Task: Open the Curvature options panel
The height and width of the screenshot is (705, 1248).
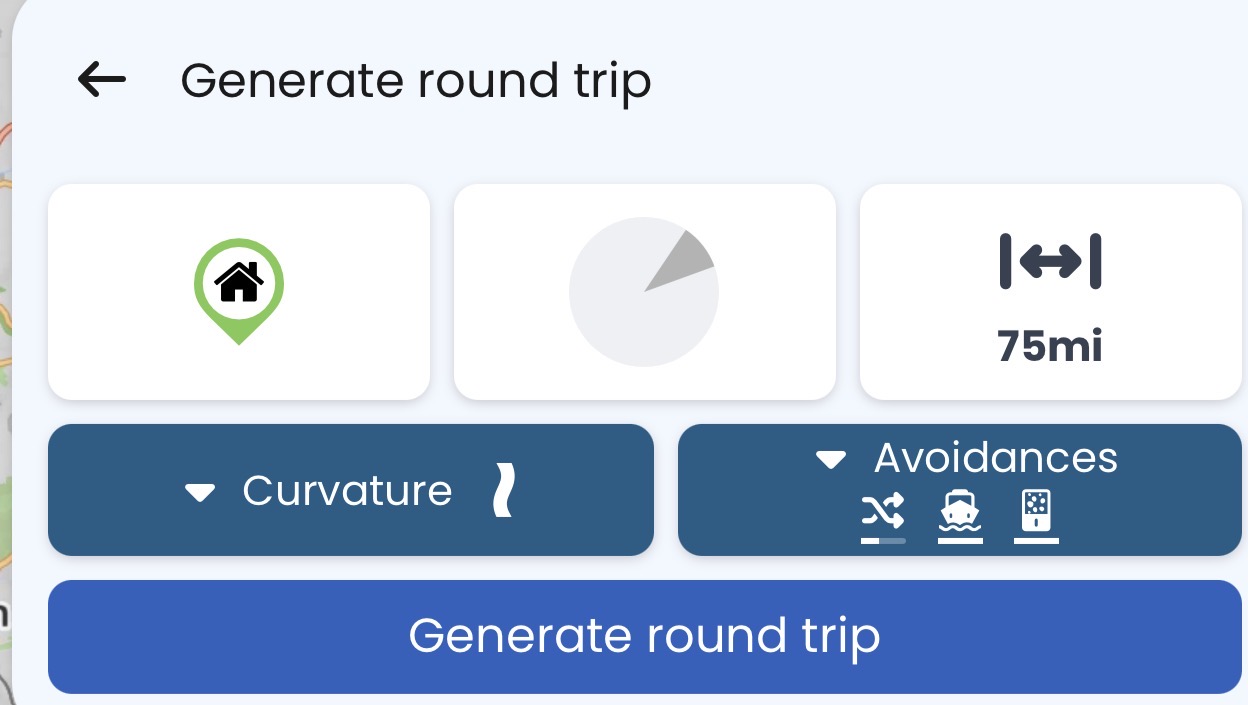Action: (x=347, y=490)
